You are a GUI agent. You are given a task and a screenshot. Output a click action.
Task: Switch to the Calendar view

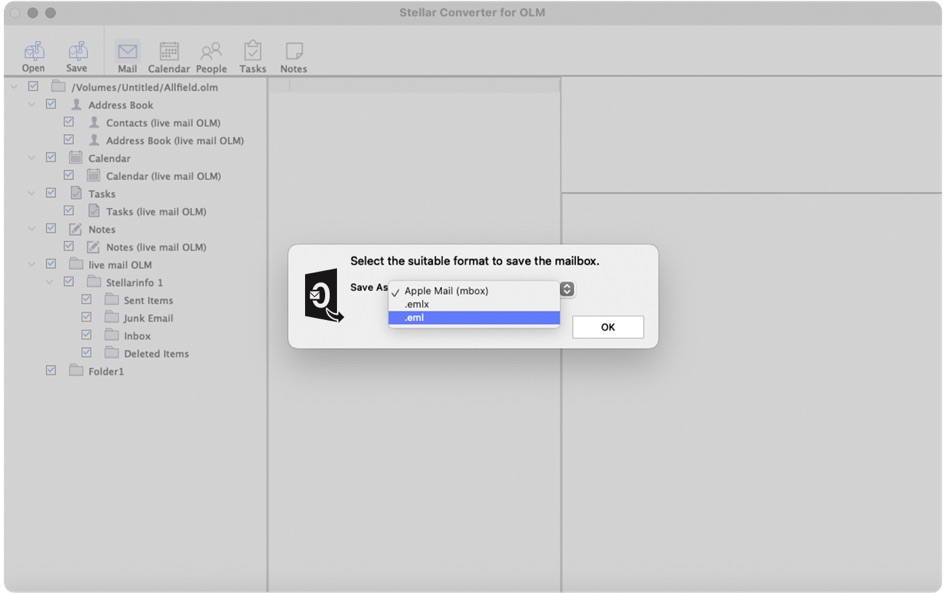(x=168, y=52)
